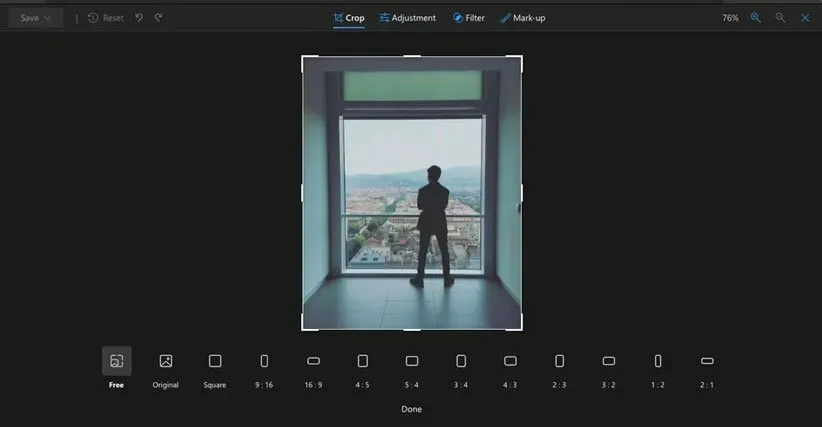Redo the last edit

[x=158, y=18]
